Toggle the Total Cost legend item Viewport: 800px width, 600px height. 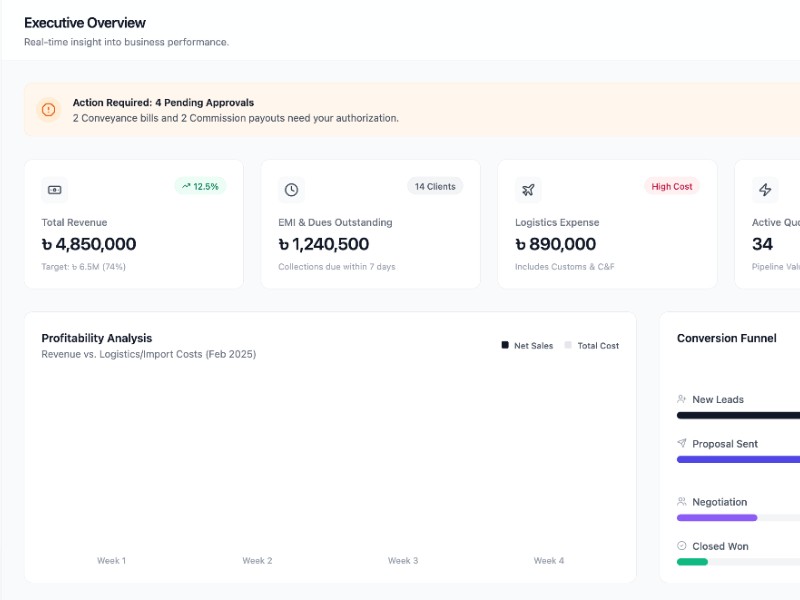coord(590,346)
